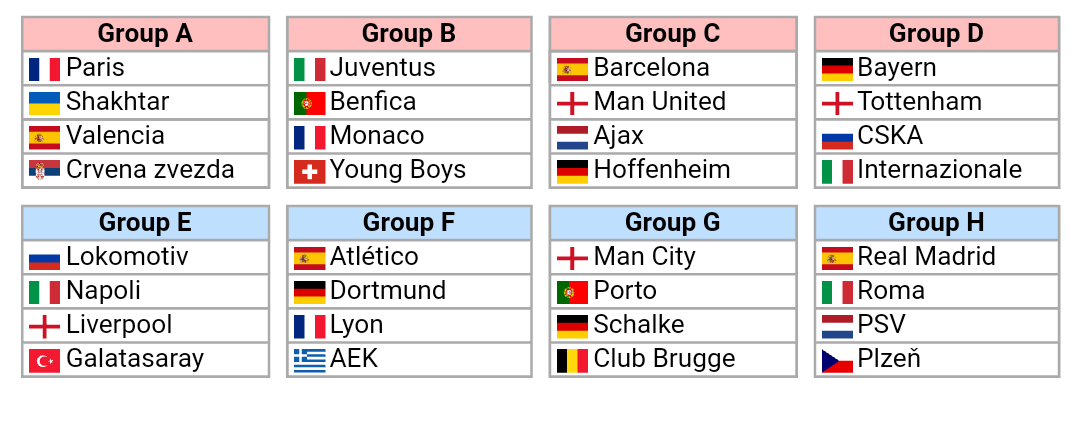Screen dimensions: 1080x439
Task: Click the Ukrainian flag beside Shakhtar
Action: (x=45, y=103)
